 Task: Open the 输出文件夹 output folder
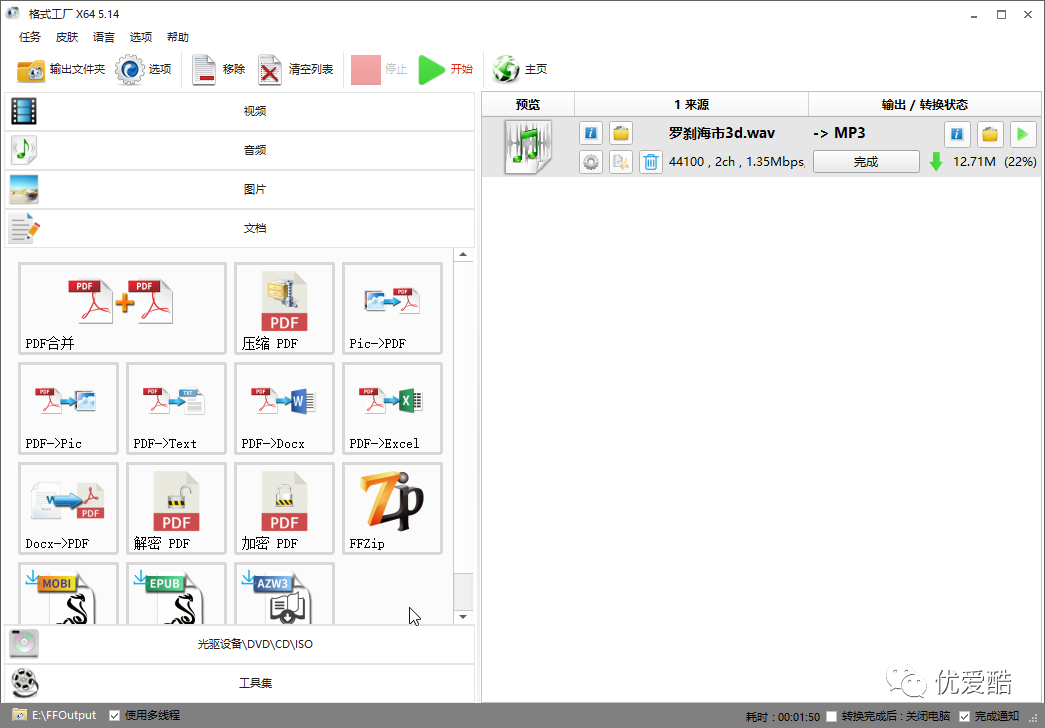click(61, 69)
